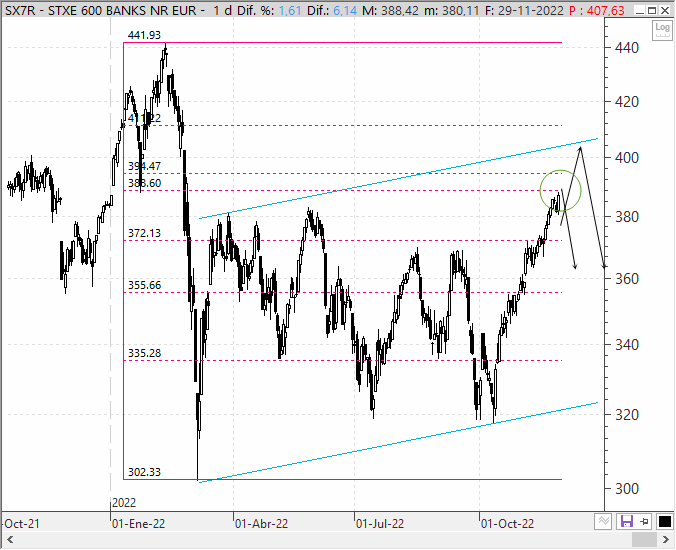
Task: Click the 394.47 Fibonacci level label
Action: [x=144, y=166]
